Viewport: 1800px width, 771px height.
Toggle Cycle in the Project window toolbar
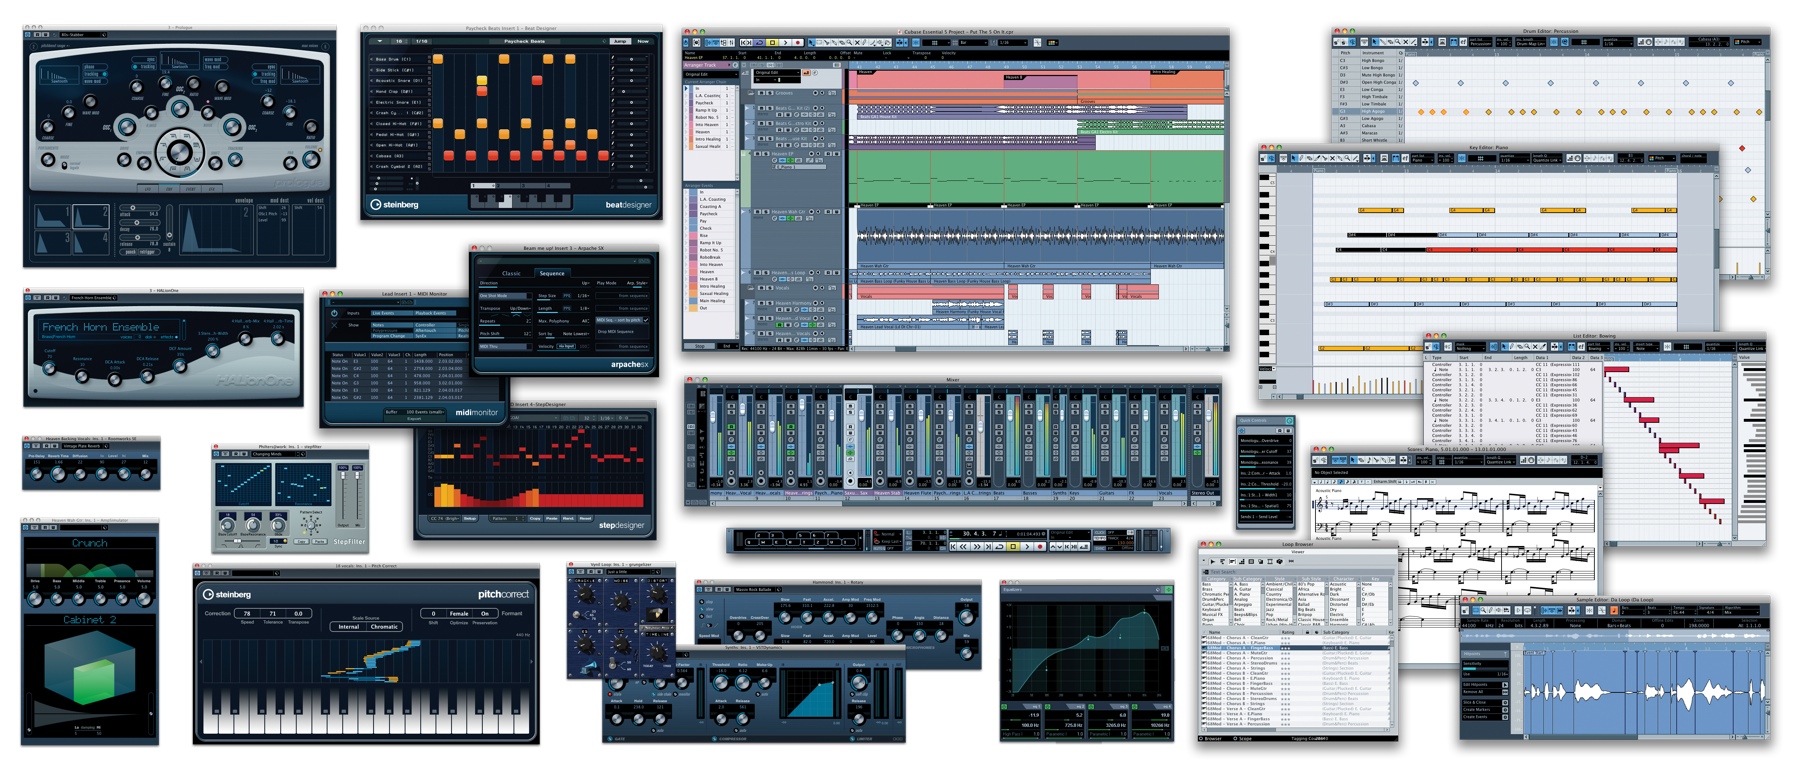[x=760, y=43]
